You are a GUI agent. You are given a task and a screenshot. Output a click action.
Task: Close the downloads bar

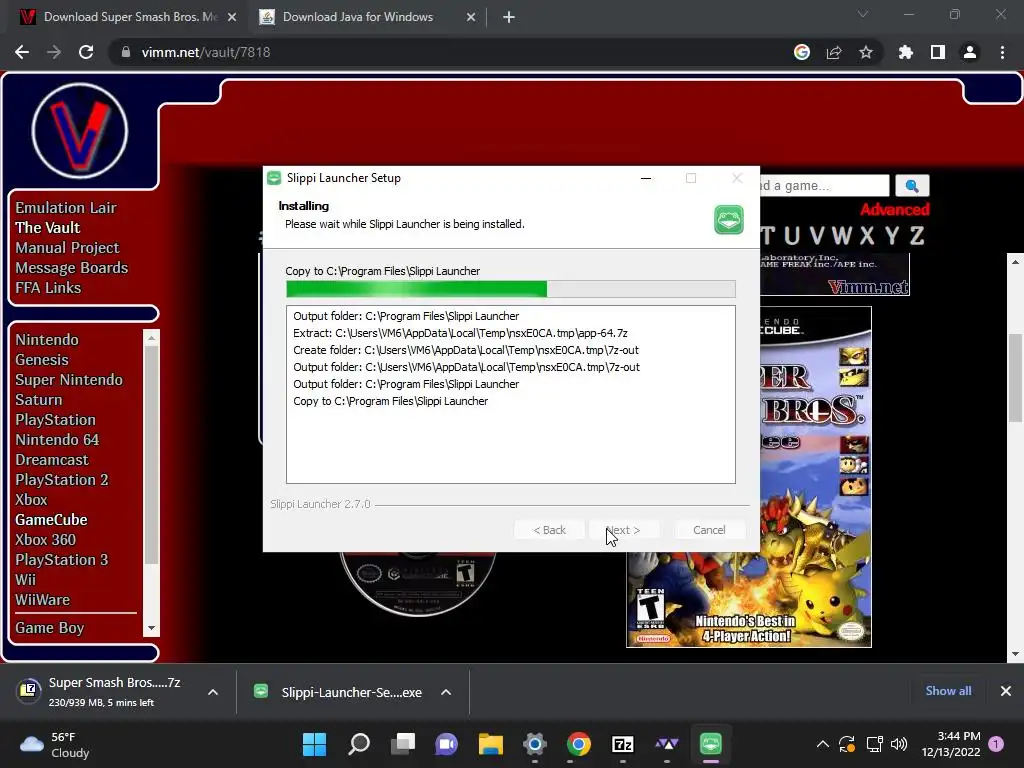click(1006, 691)
